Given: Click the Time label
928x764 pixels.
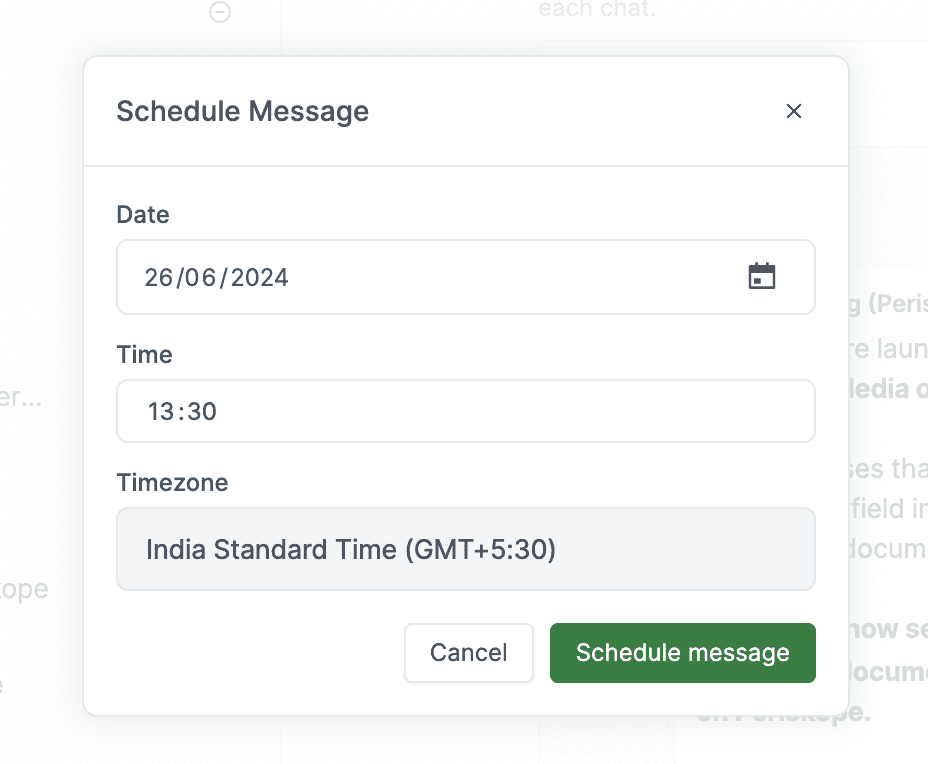Looking at the screenshot, I should pyautogui.click(x=144, y=354).
